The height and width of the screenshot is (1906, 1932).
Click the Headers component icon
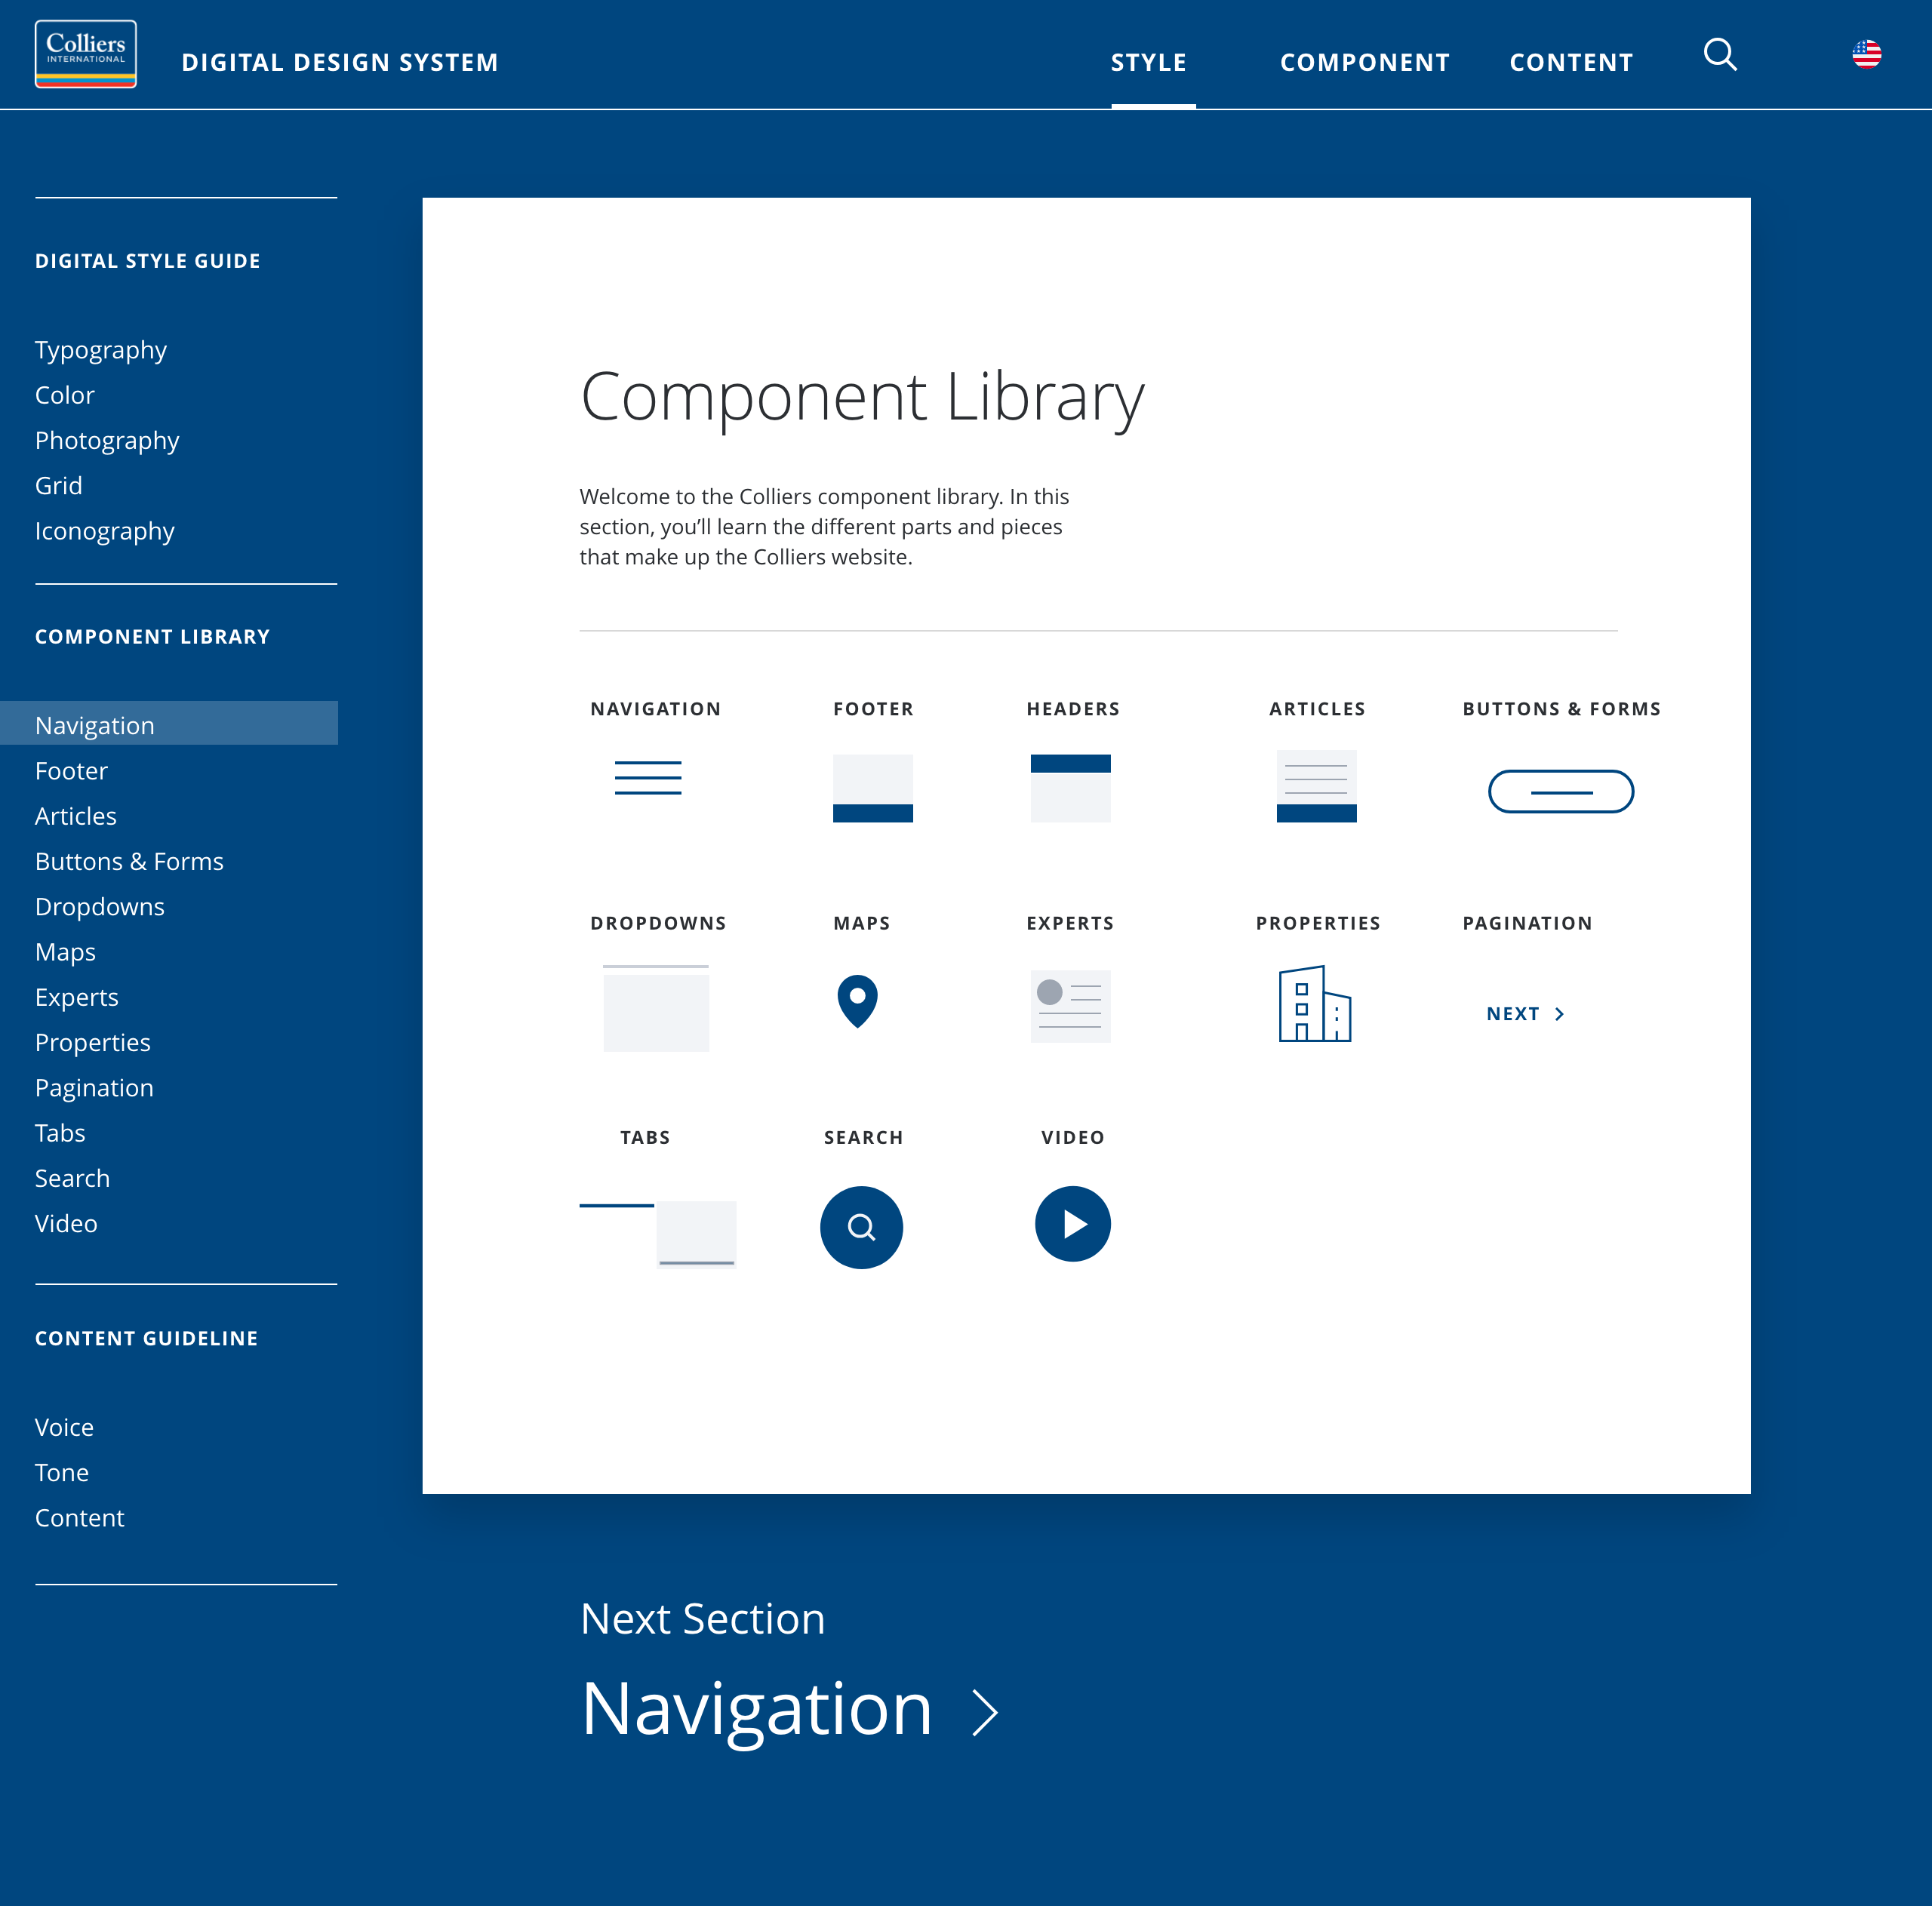coord(1070,788)
